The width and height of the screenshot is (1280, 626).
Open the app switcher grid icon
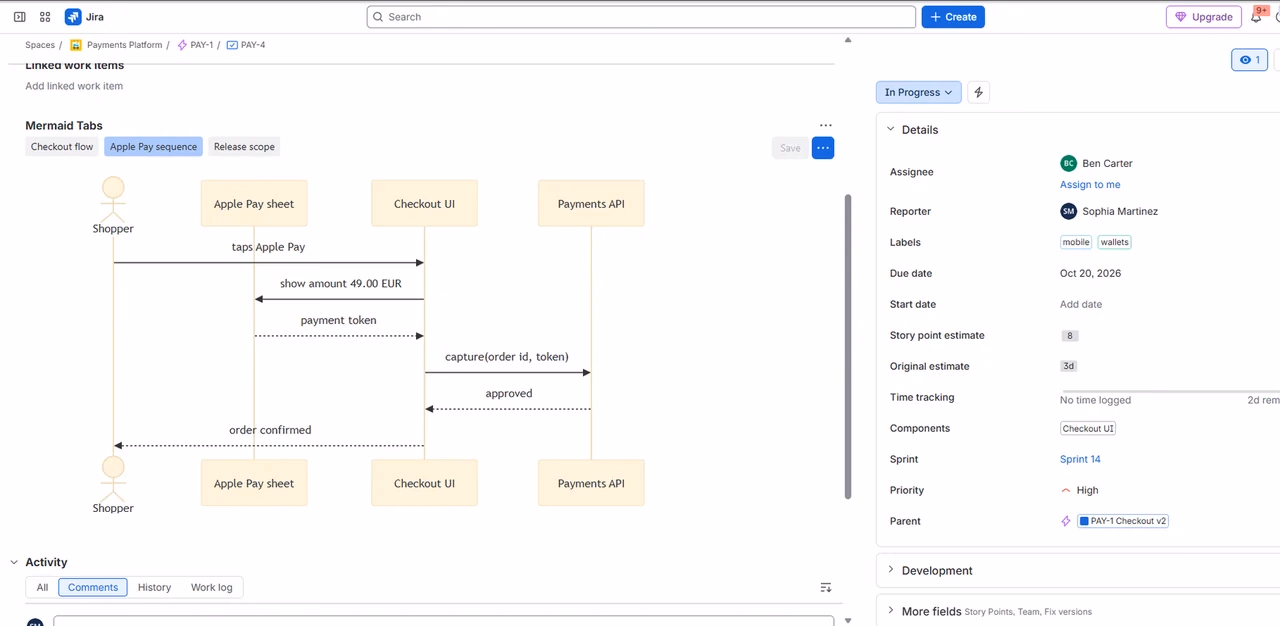click(x=45, y=17)
